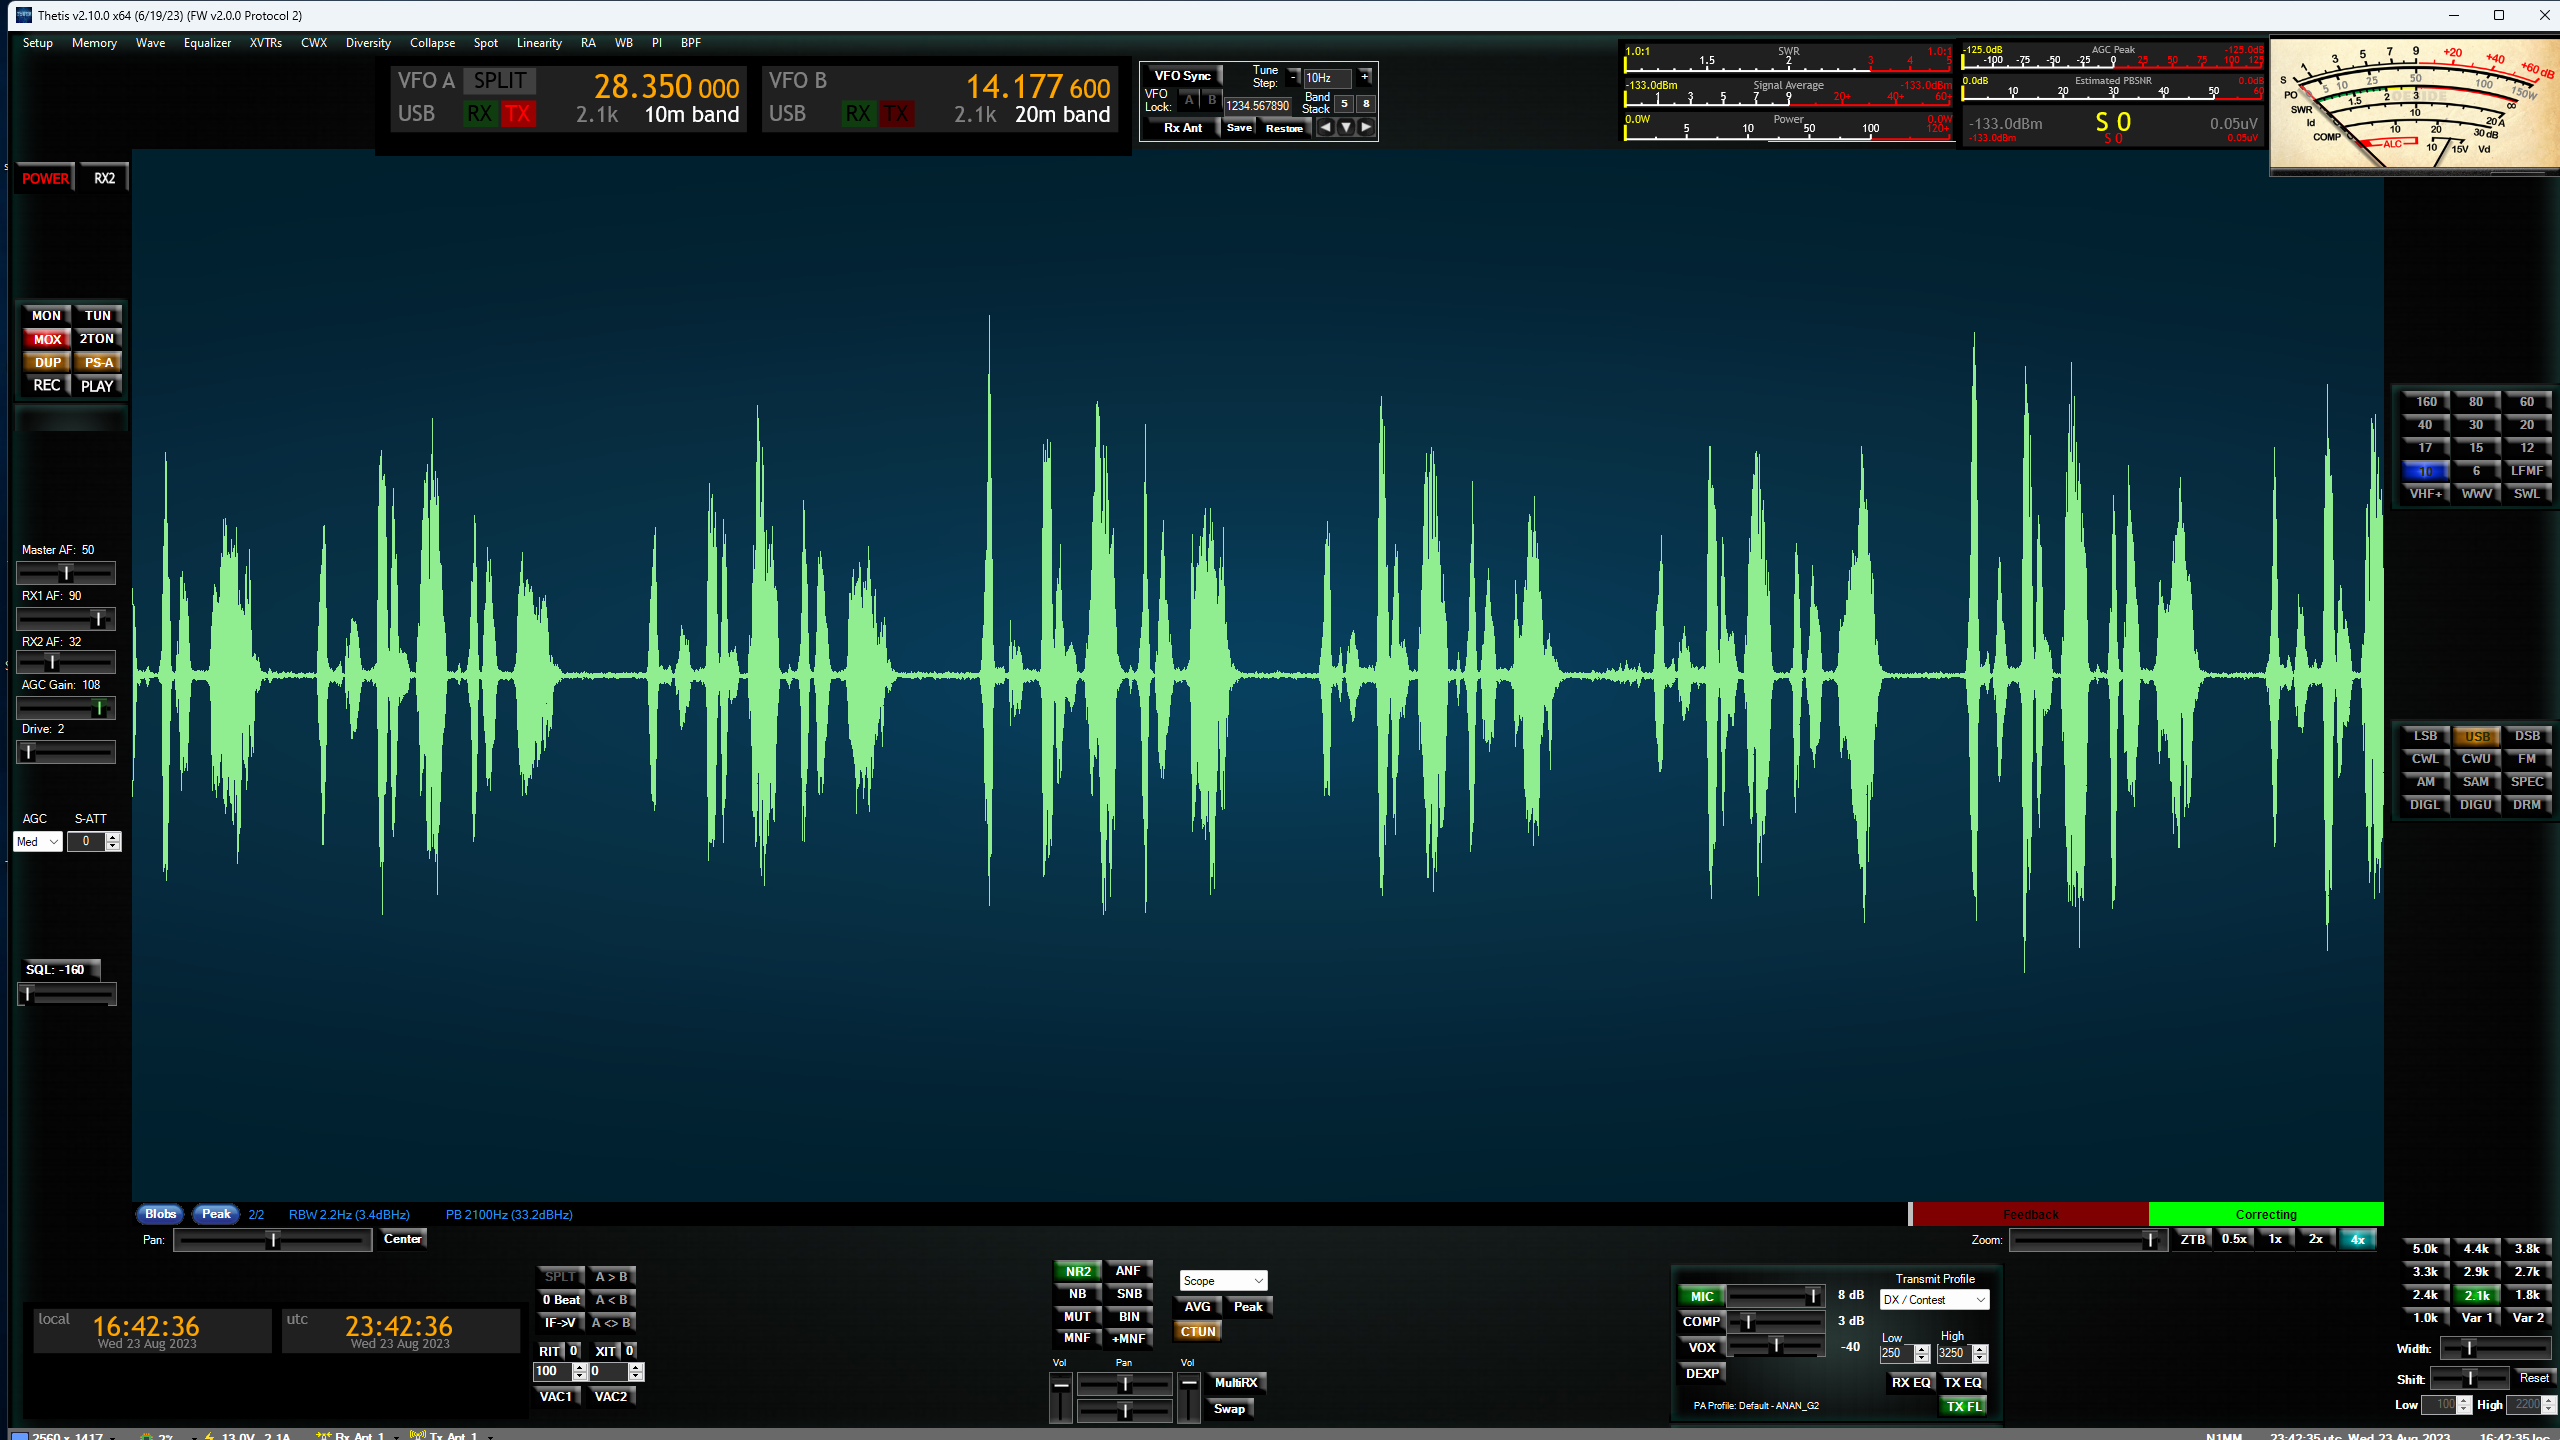This screenshot has height=1440, width=2560.
Task: Start recording with REC
Action: click(x=46, y=385)
